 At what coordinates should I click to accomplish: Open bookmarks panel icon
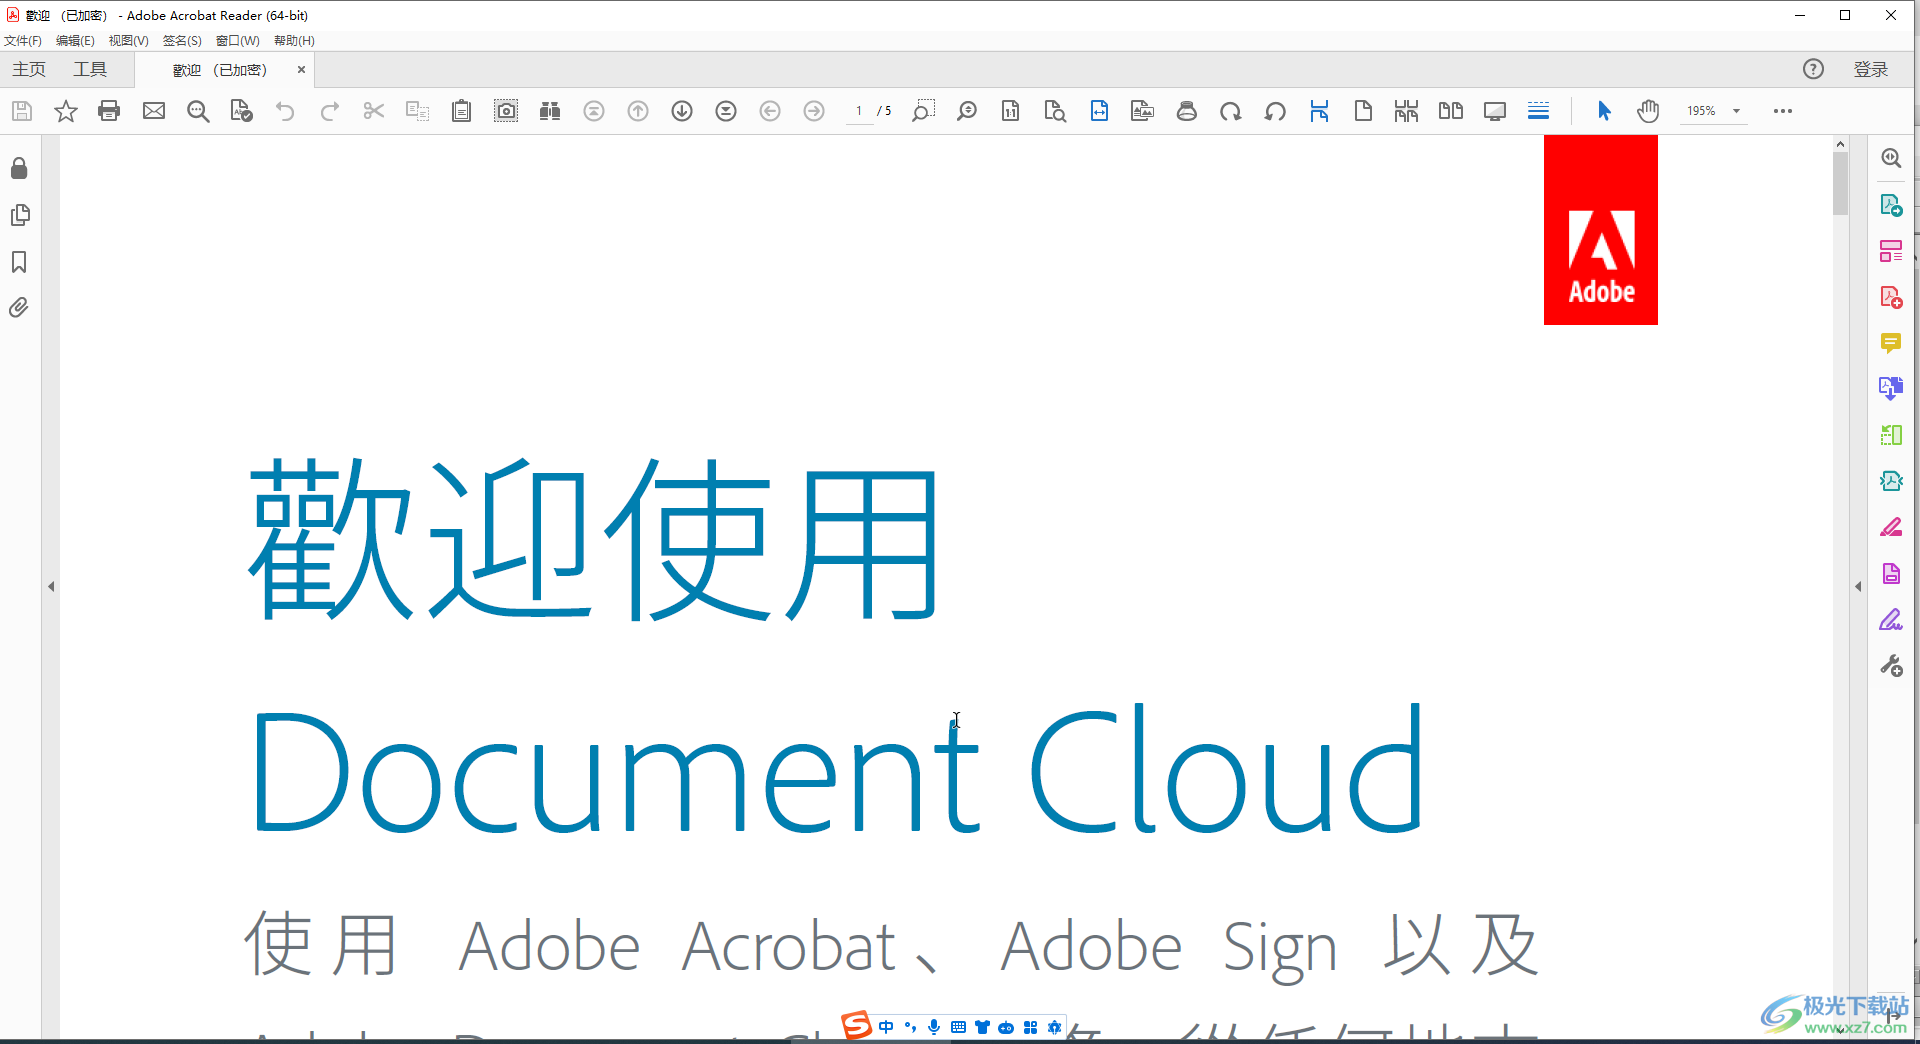[x=19, y=262]
